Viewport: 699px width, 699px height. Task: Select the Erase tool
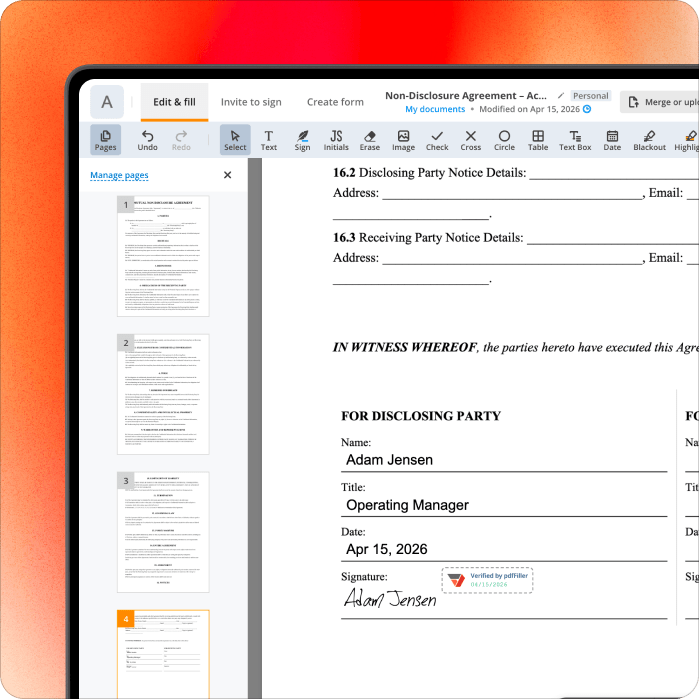(x=370, y=140)
